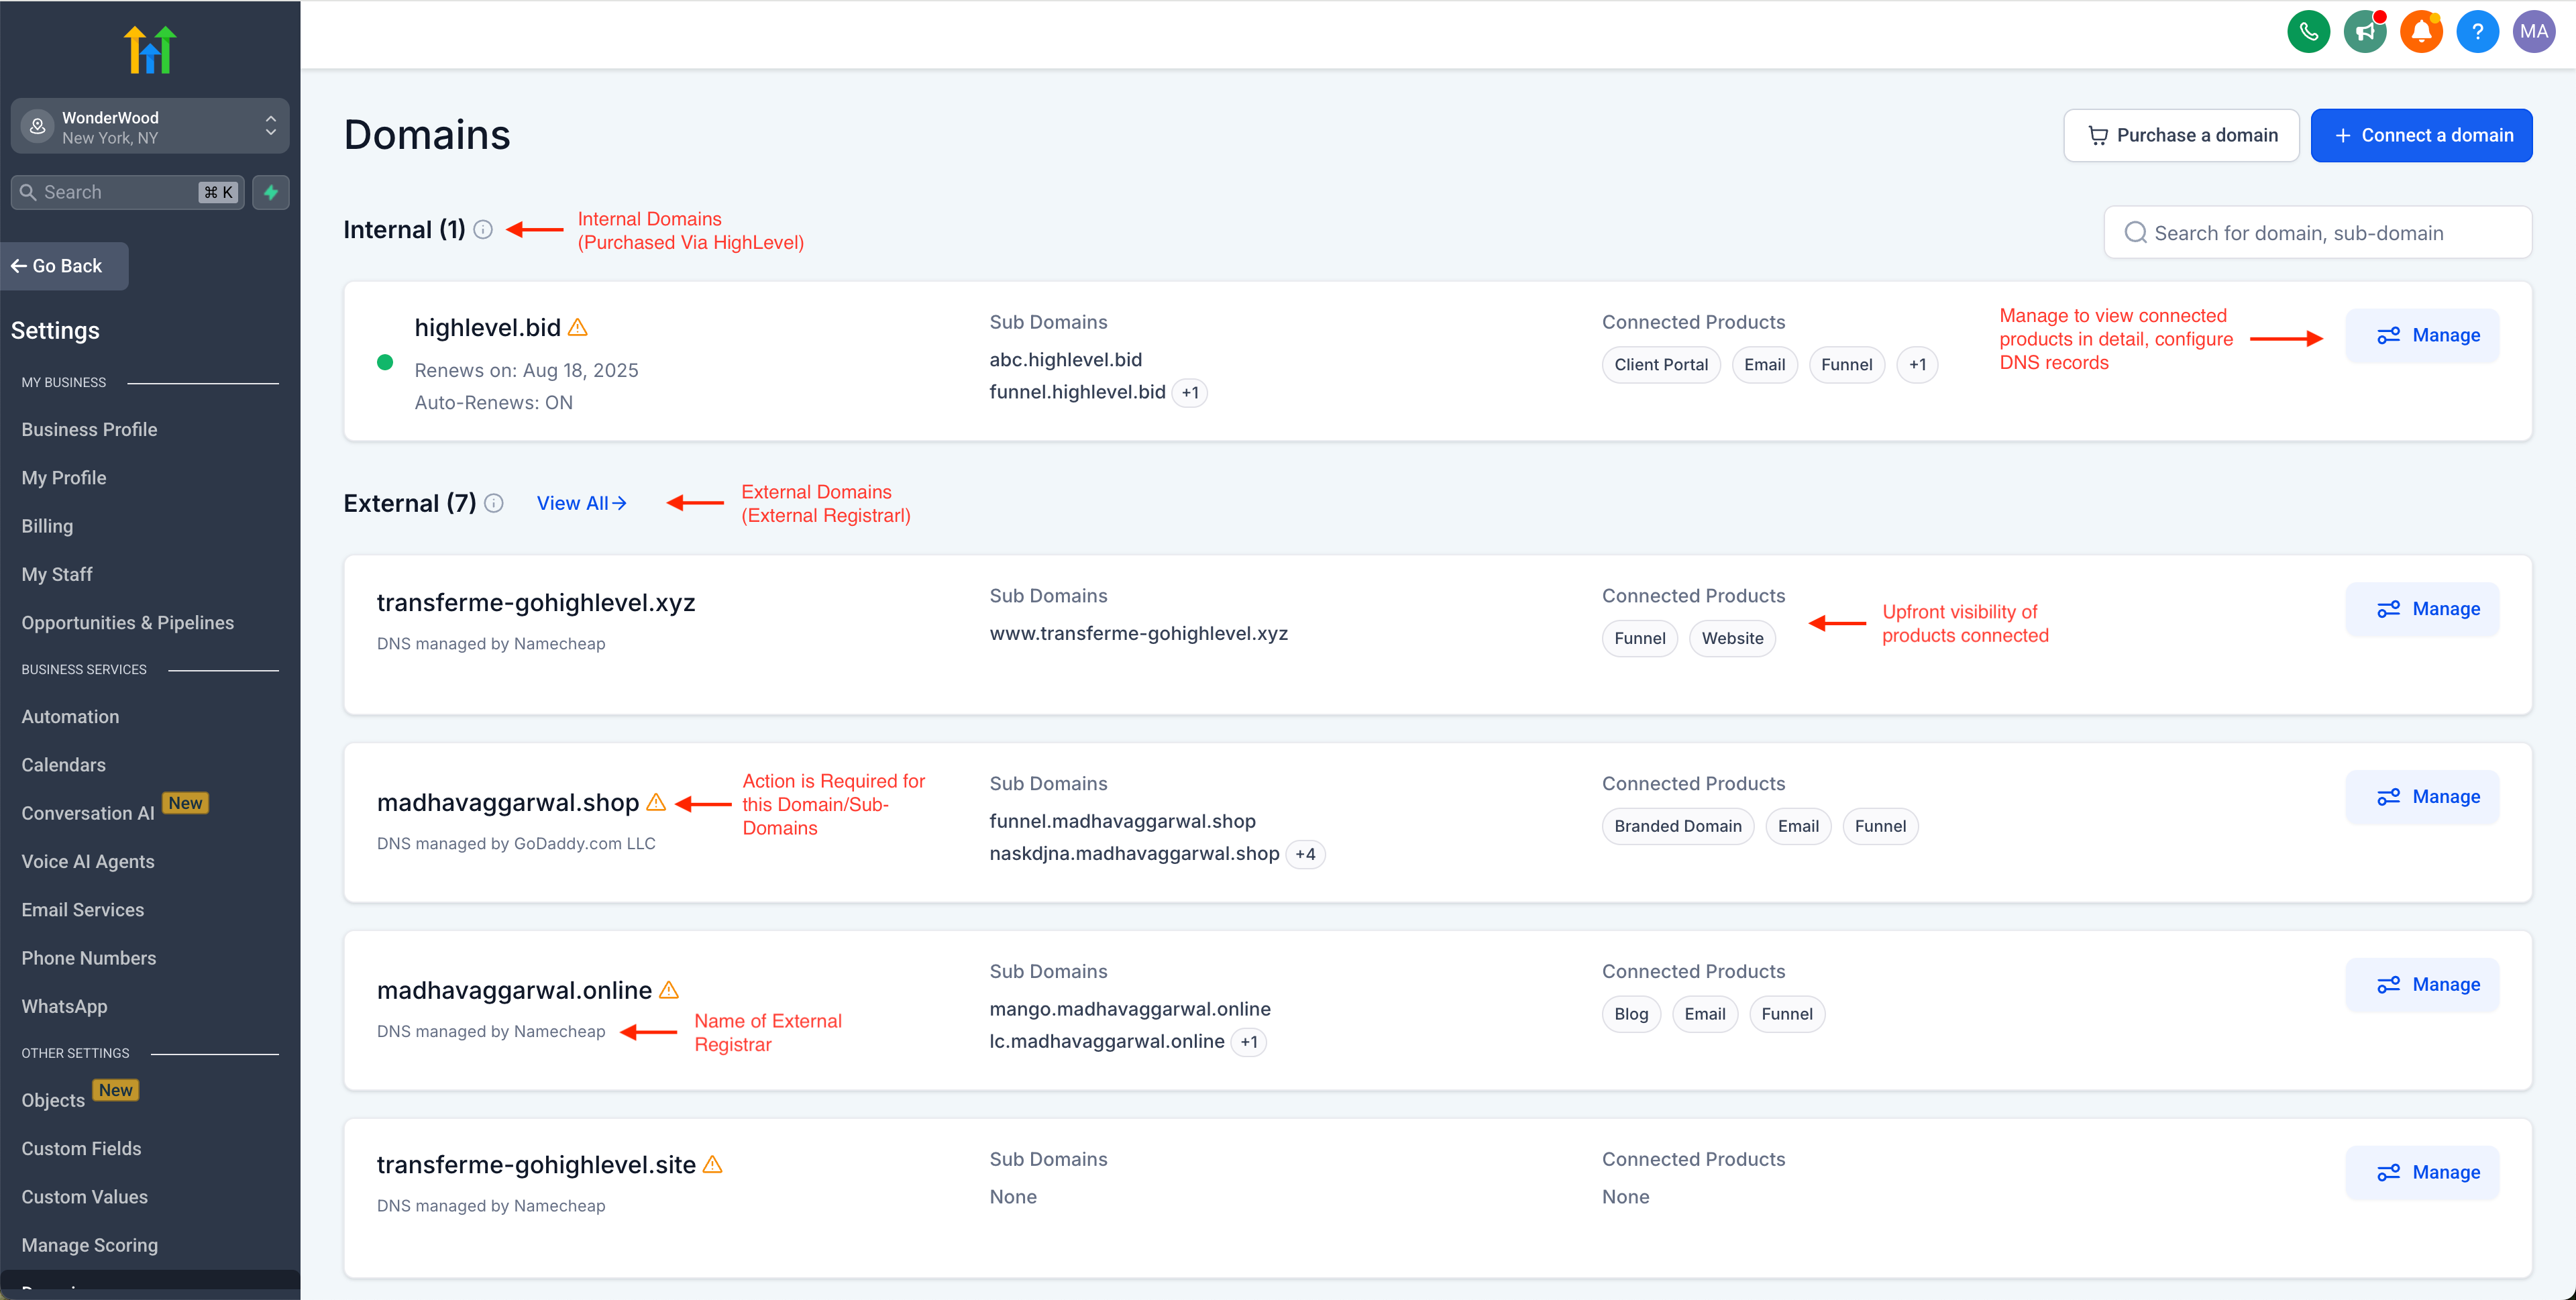Click DNS managed by GoDaddy.com LLC text

[x=516, y=844]
